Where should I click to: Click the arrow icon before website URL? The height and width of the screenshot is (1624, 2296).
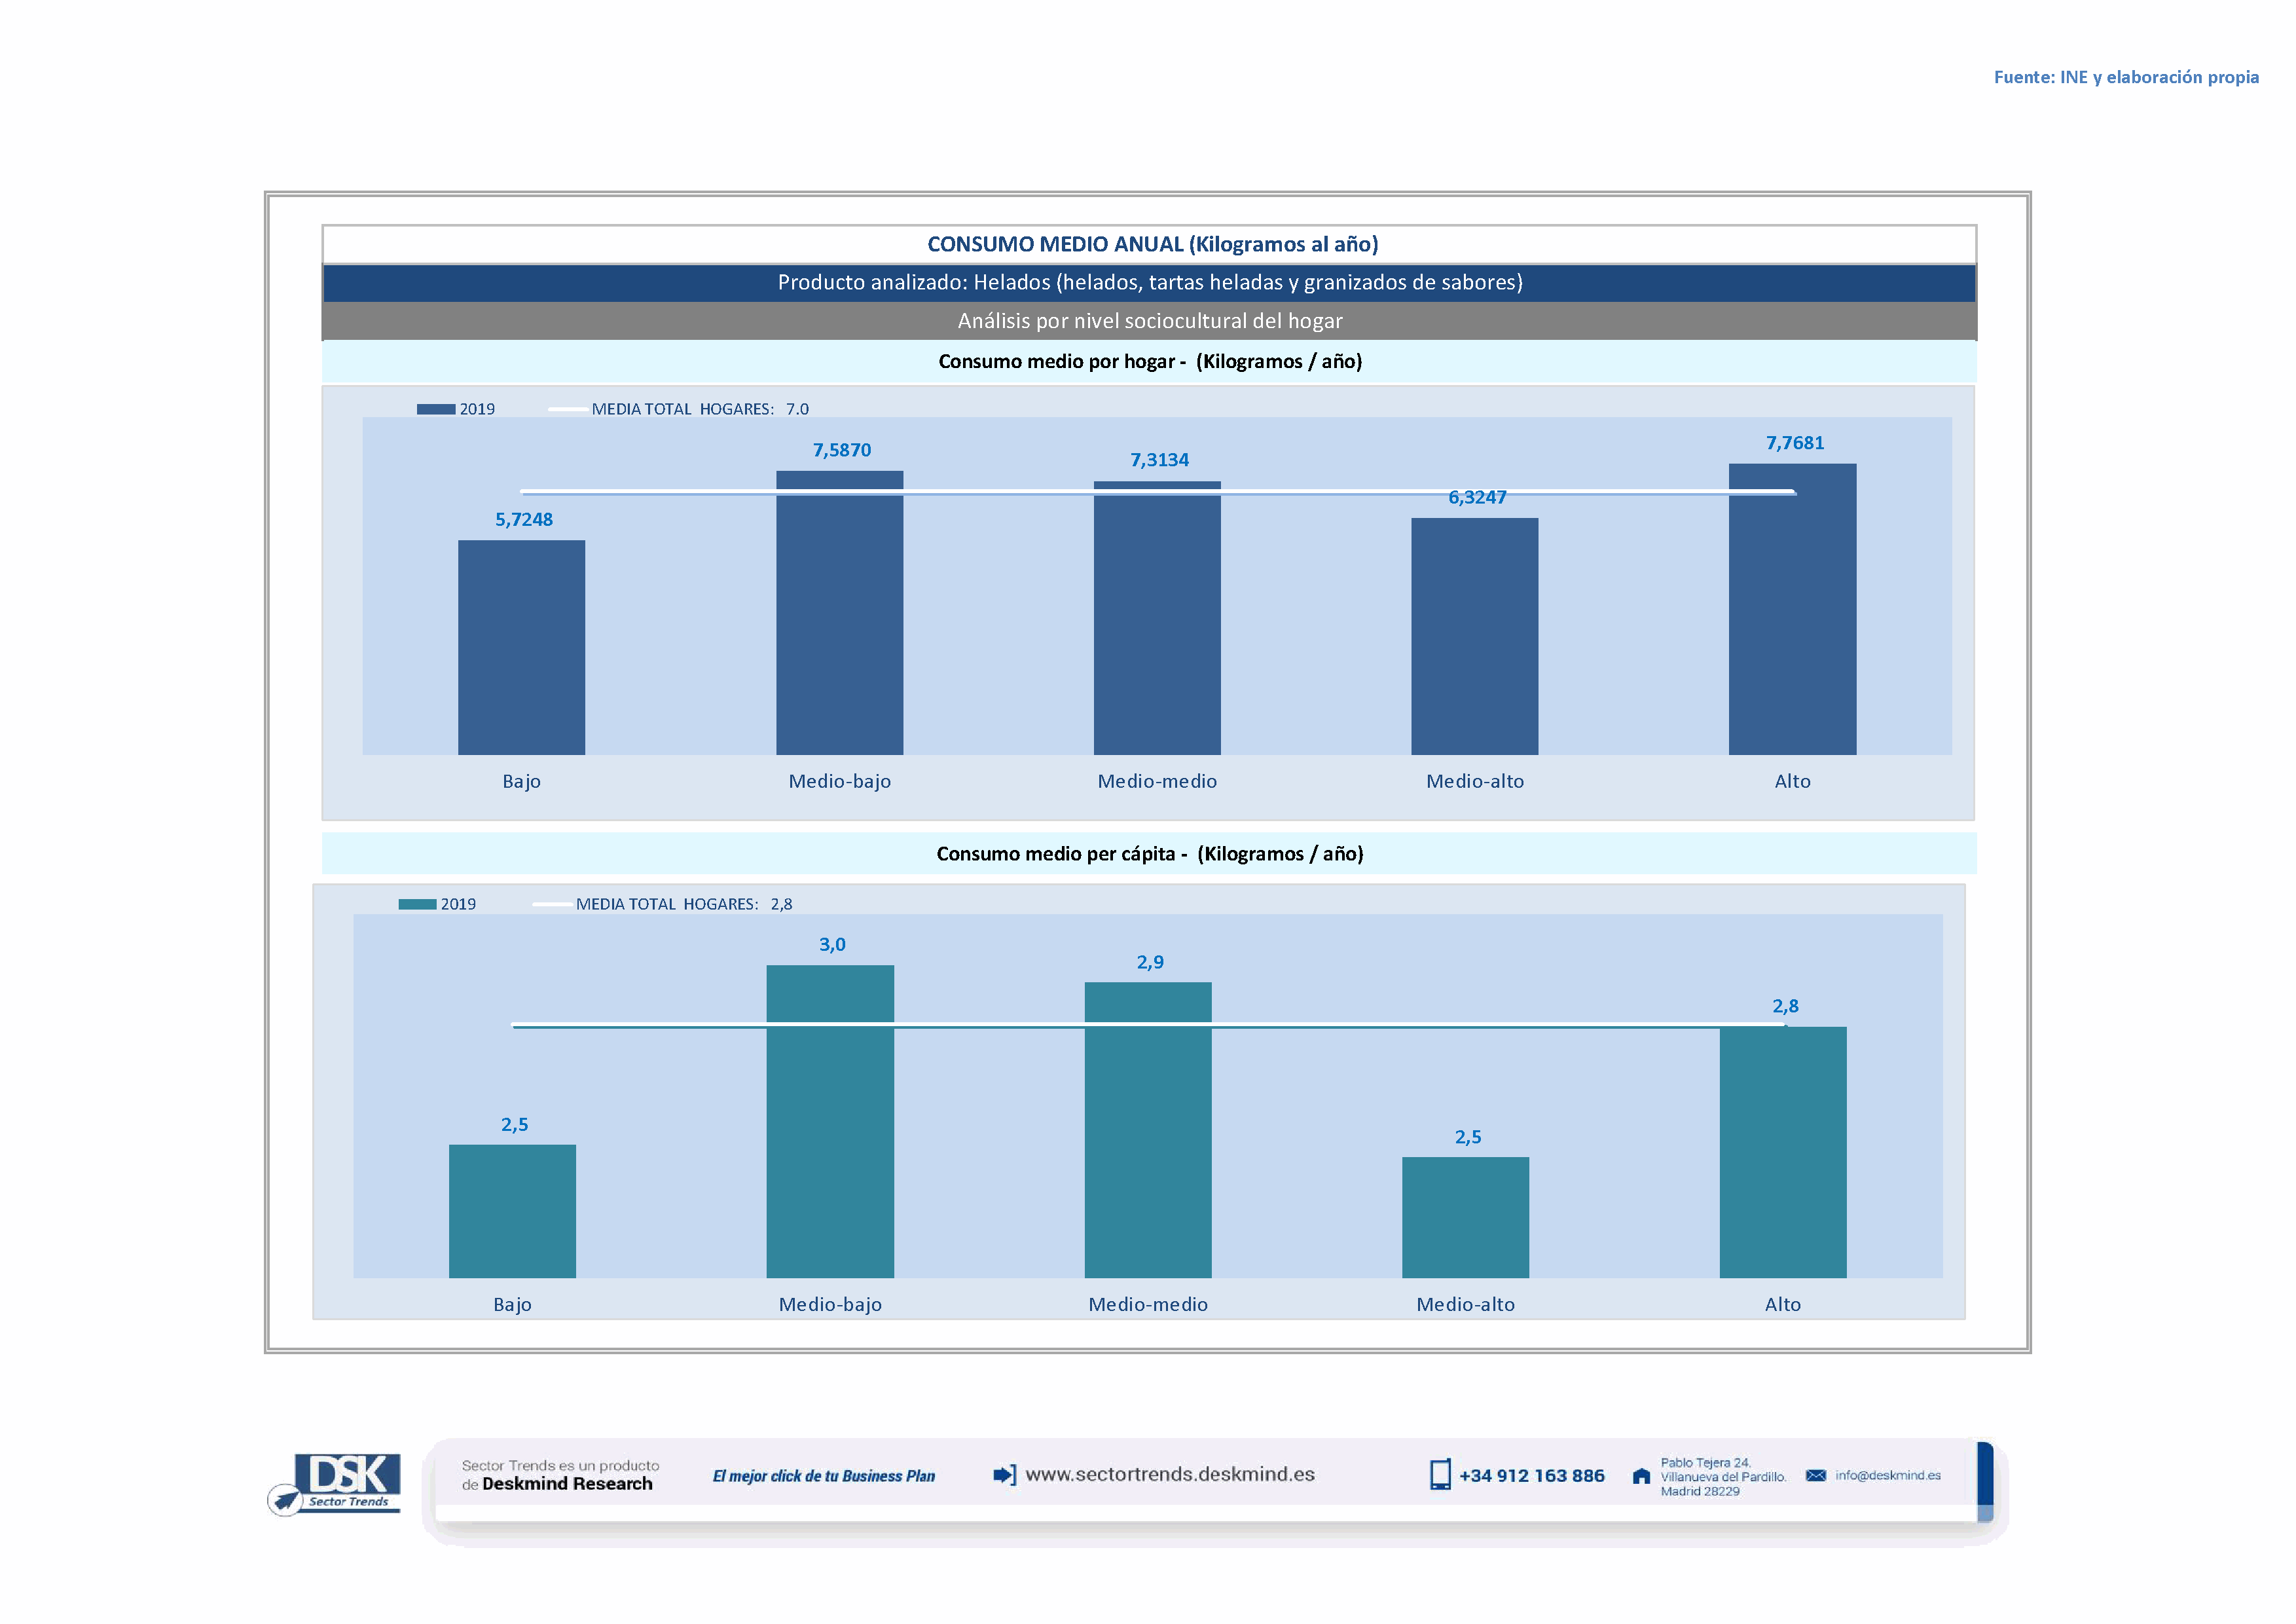(1004, 1475)
